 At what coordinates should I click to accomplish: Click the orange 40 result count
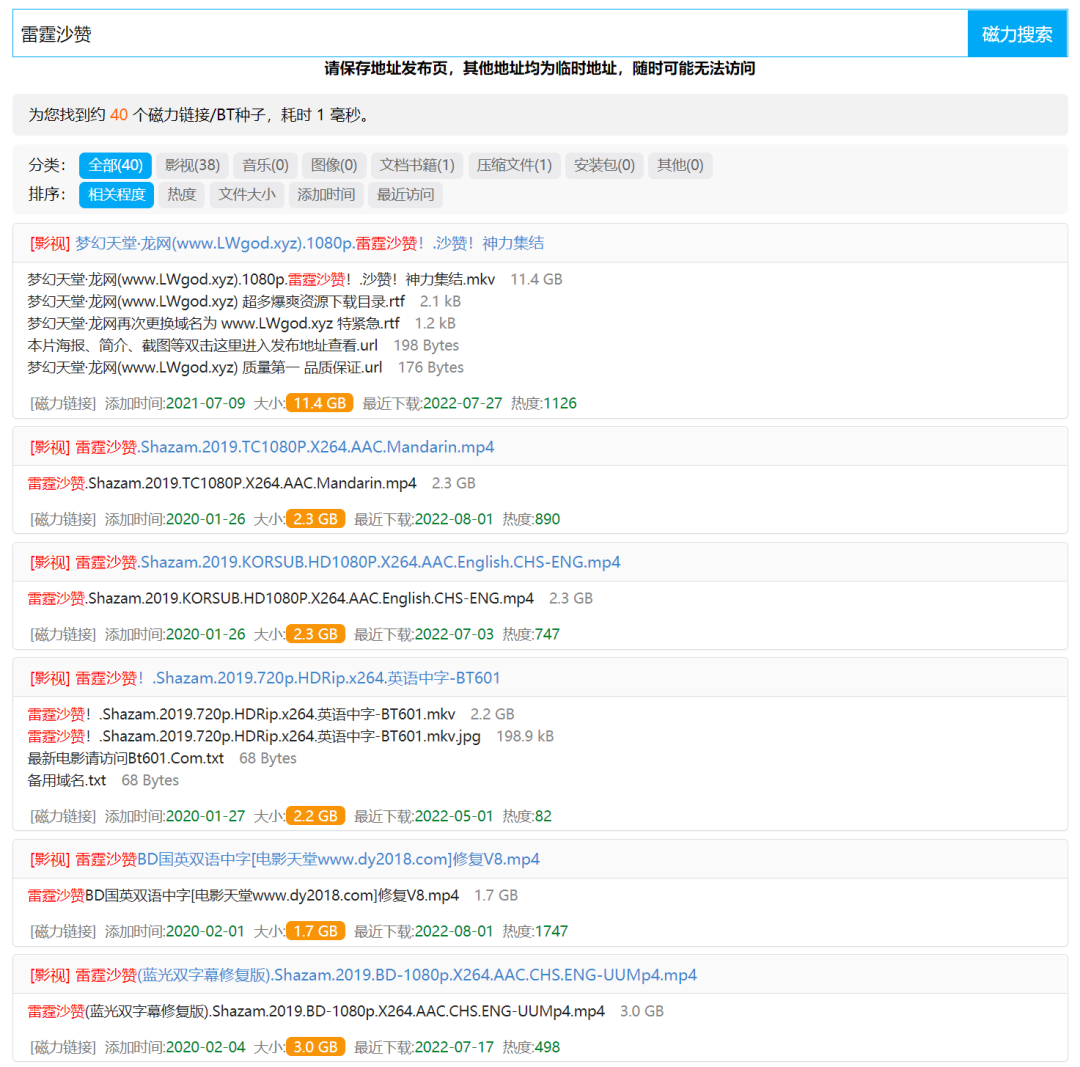(x=118, y=115)
